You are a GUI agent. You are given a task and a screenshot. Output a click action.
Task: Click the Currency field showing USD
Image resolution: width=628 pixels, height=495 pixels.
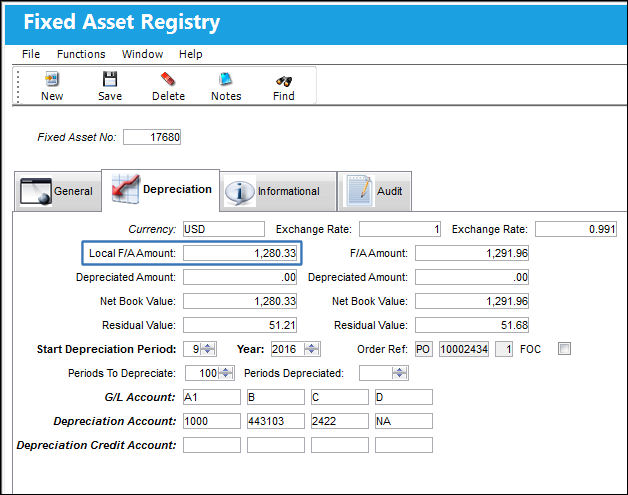click(x=223, y=229)
